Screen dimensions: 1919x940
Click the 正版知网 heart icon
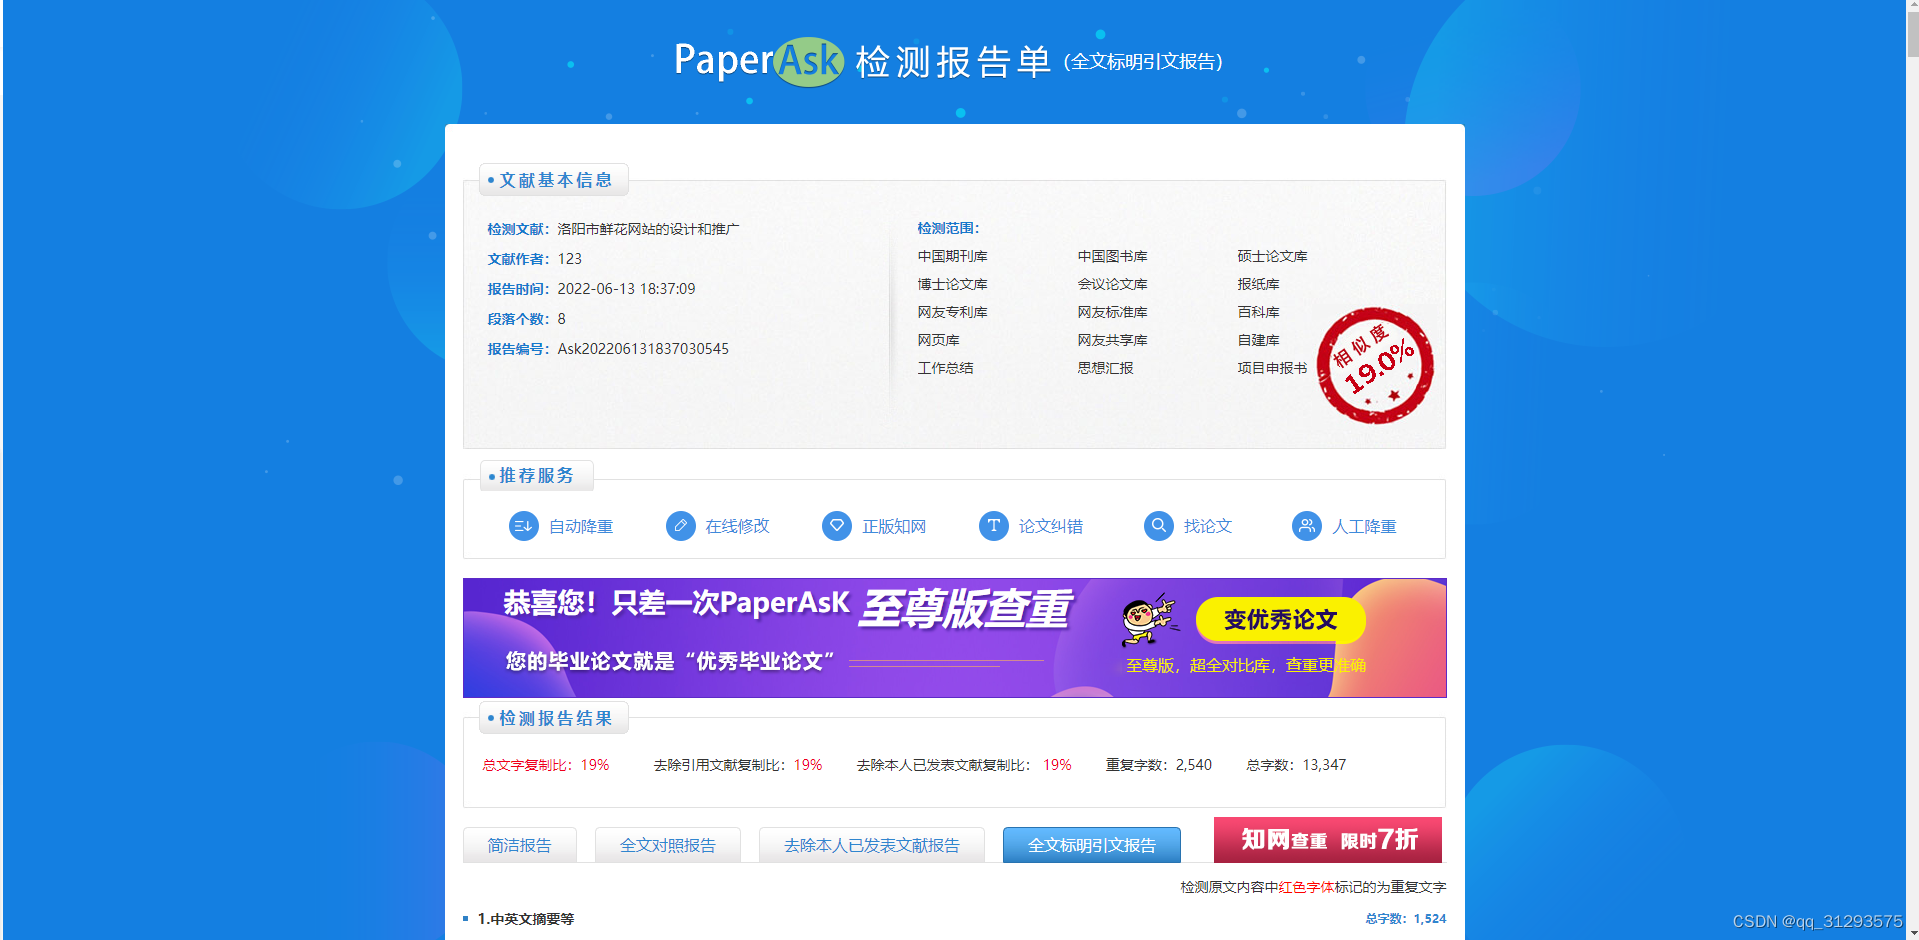[x=837, y=526]
